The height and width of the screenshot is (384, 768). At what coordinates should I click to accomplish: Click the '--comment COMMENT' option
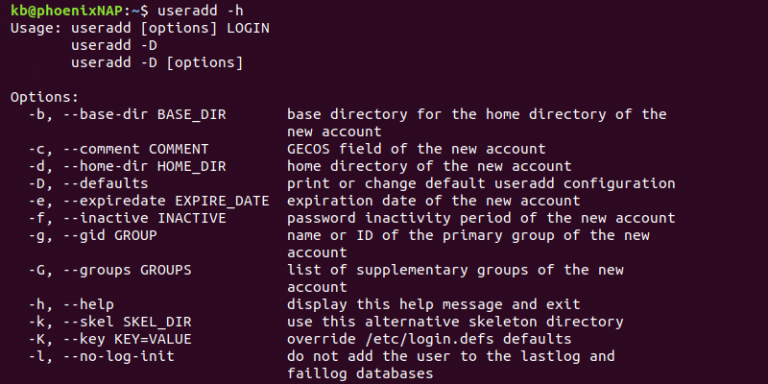click(136, 149)
